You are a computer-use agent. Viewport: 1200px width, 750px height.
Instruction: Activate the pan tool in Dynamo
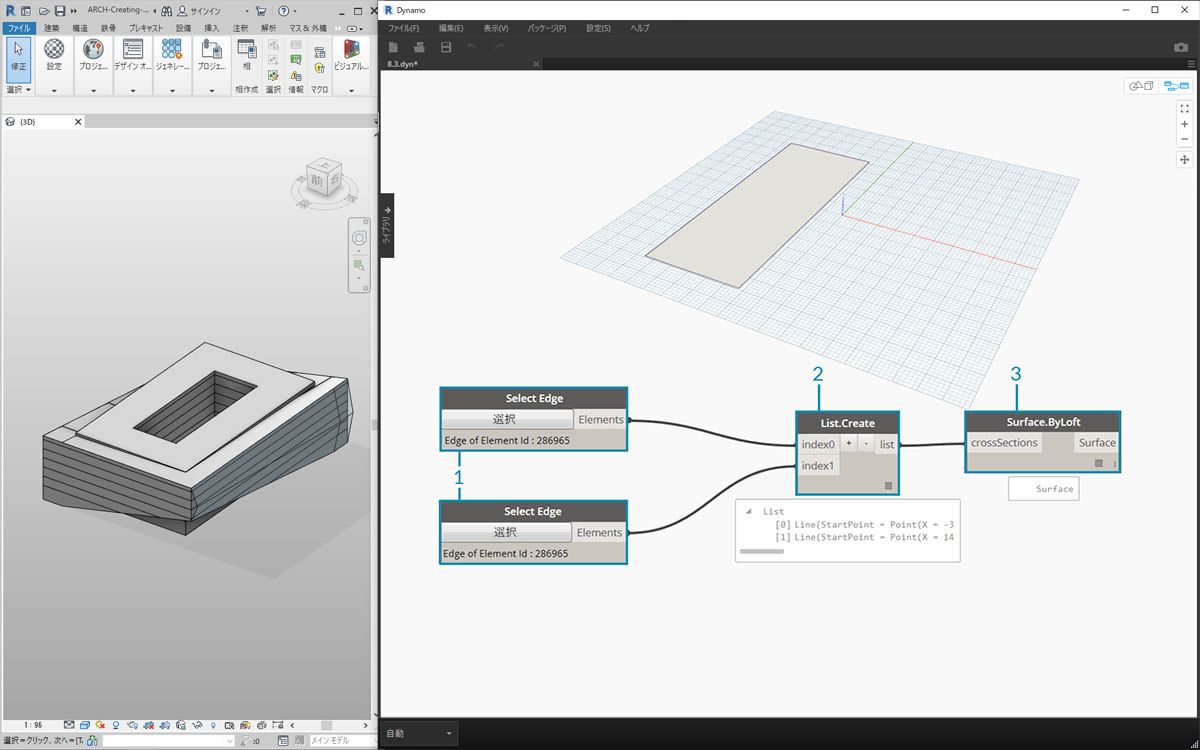point(1185,159)
